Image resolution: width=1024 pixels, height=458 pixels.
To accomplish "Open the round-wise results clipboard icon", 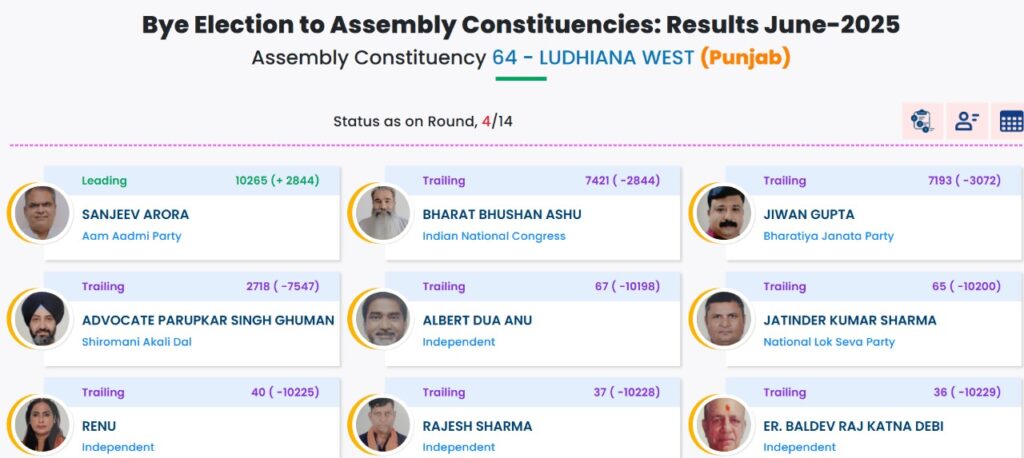I will 921,121.
